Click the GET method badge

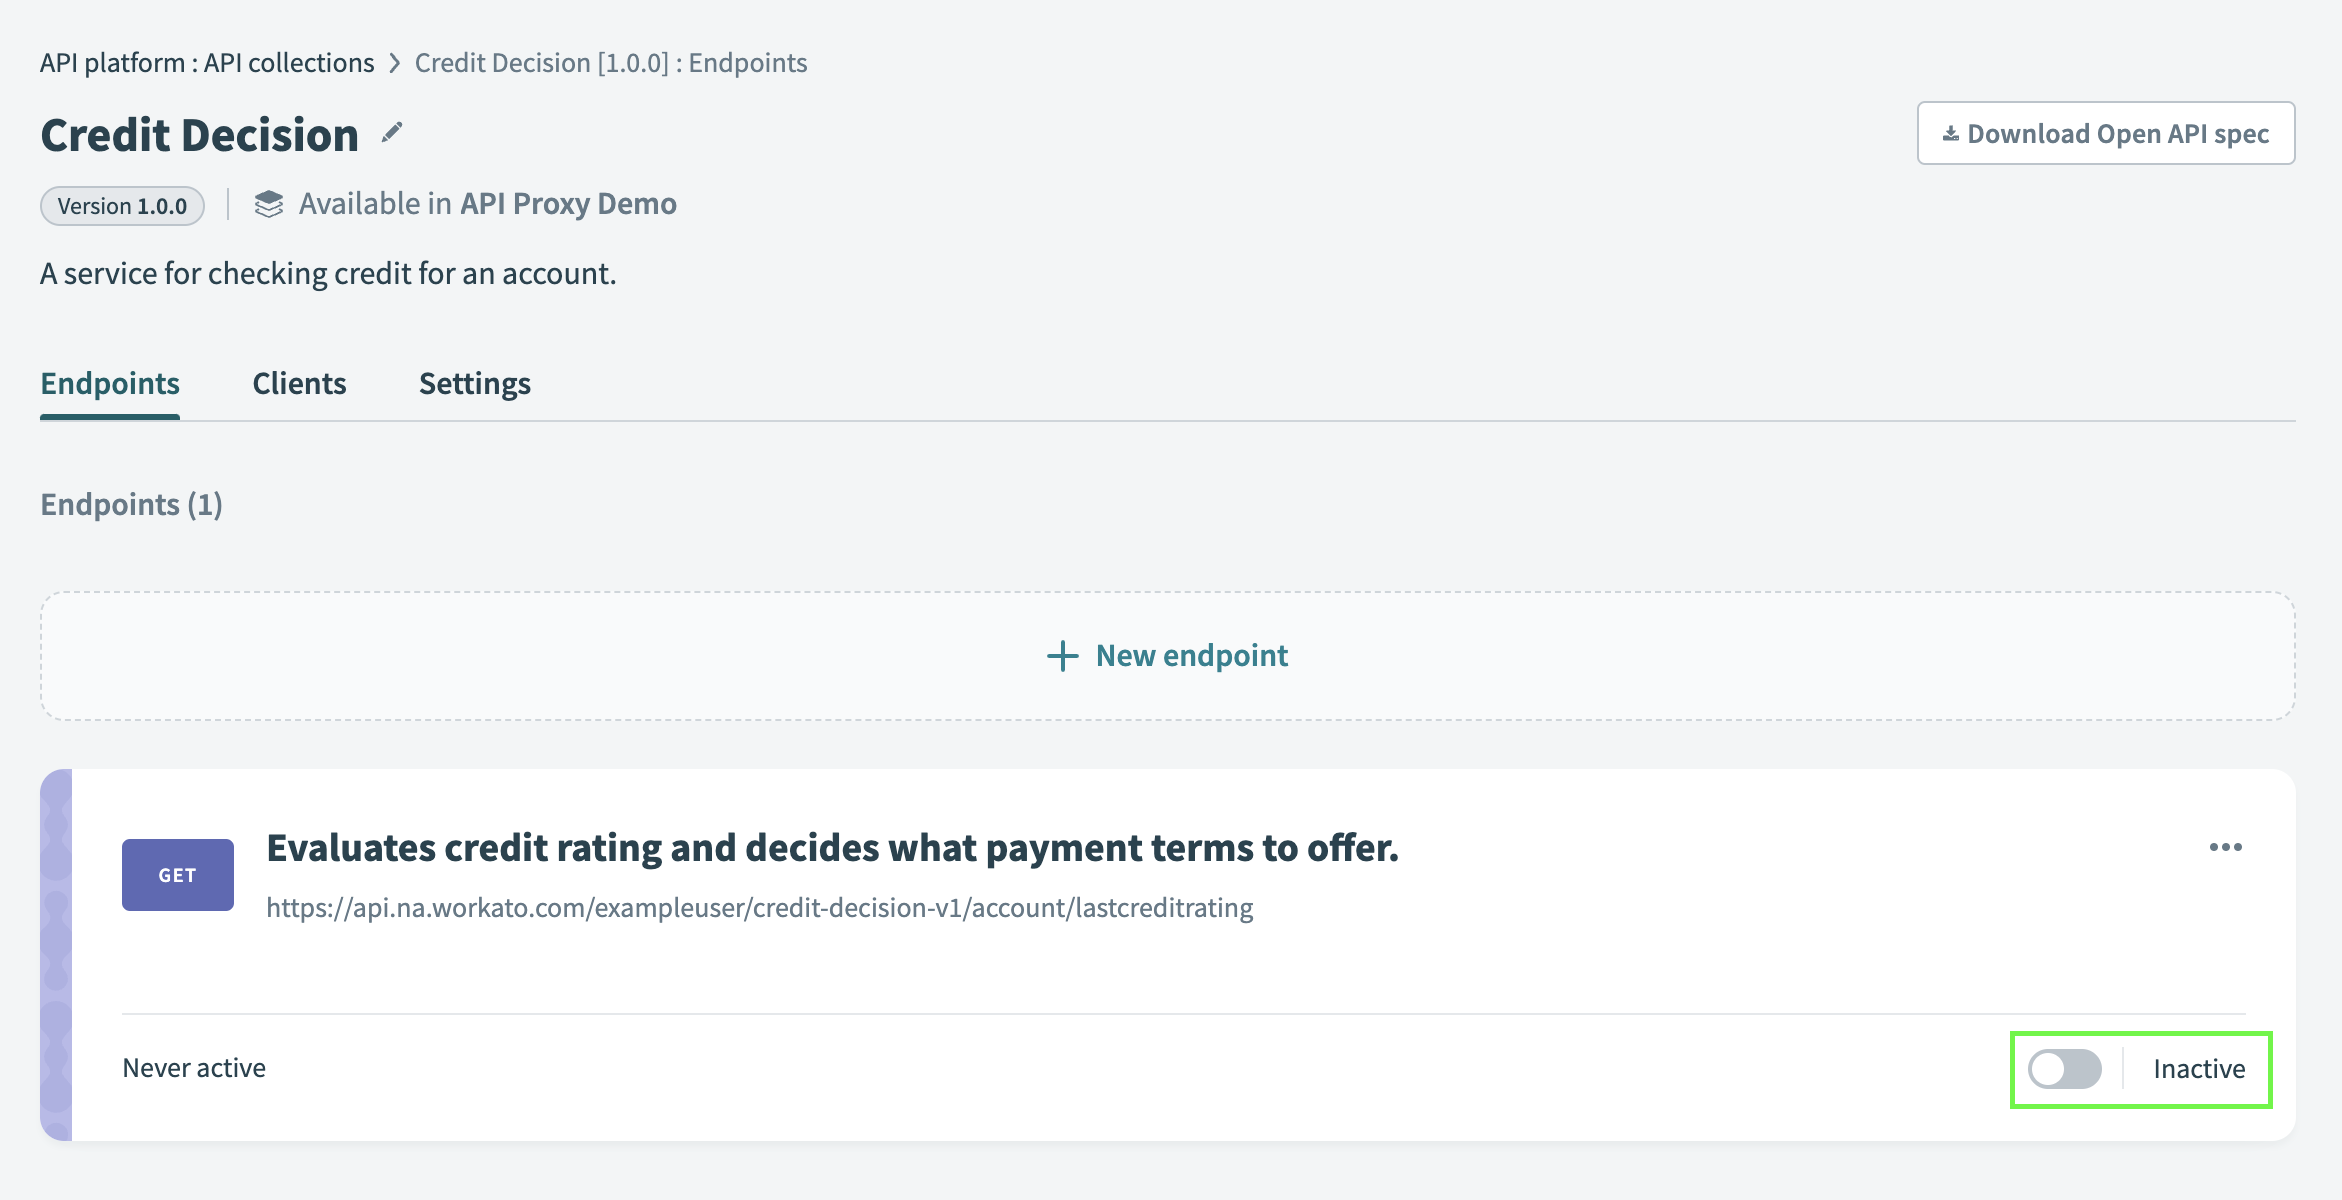click(177, 874)
